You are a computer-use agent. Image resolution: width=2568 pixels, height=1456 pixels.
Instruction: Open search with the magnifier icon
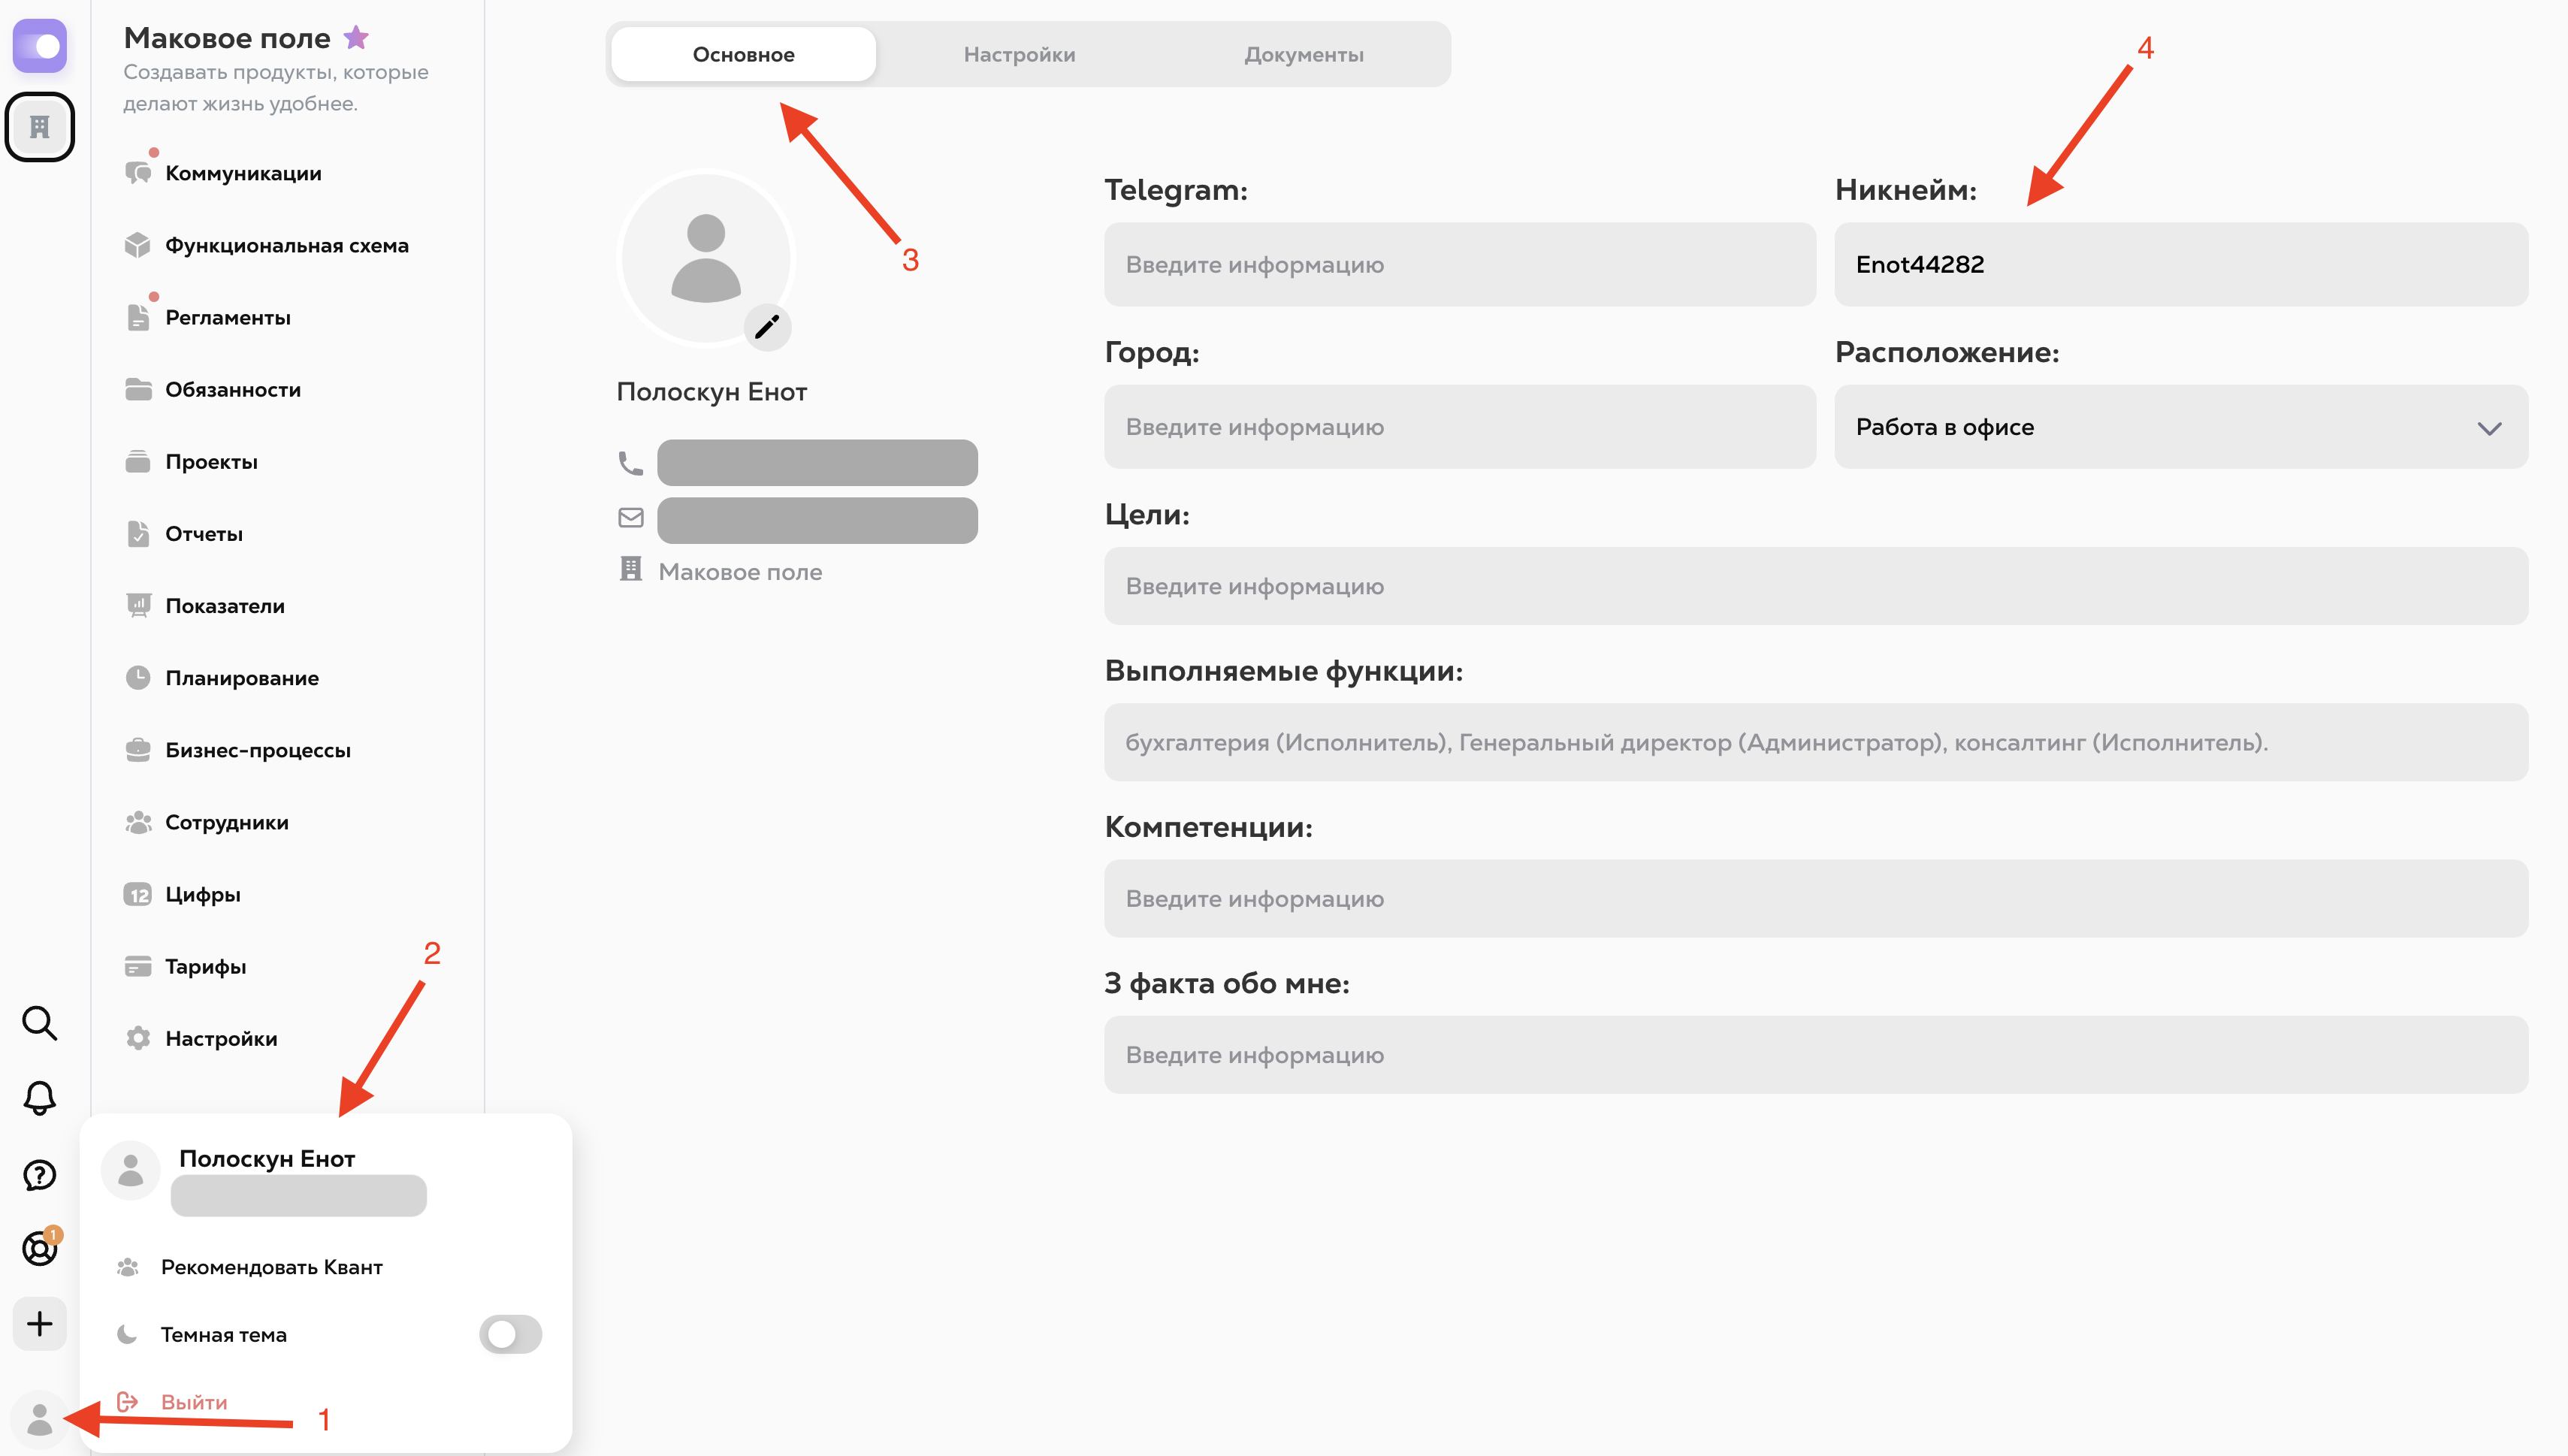point(39,1023)
